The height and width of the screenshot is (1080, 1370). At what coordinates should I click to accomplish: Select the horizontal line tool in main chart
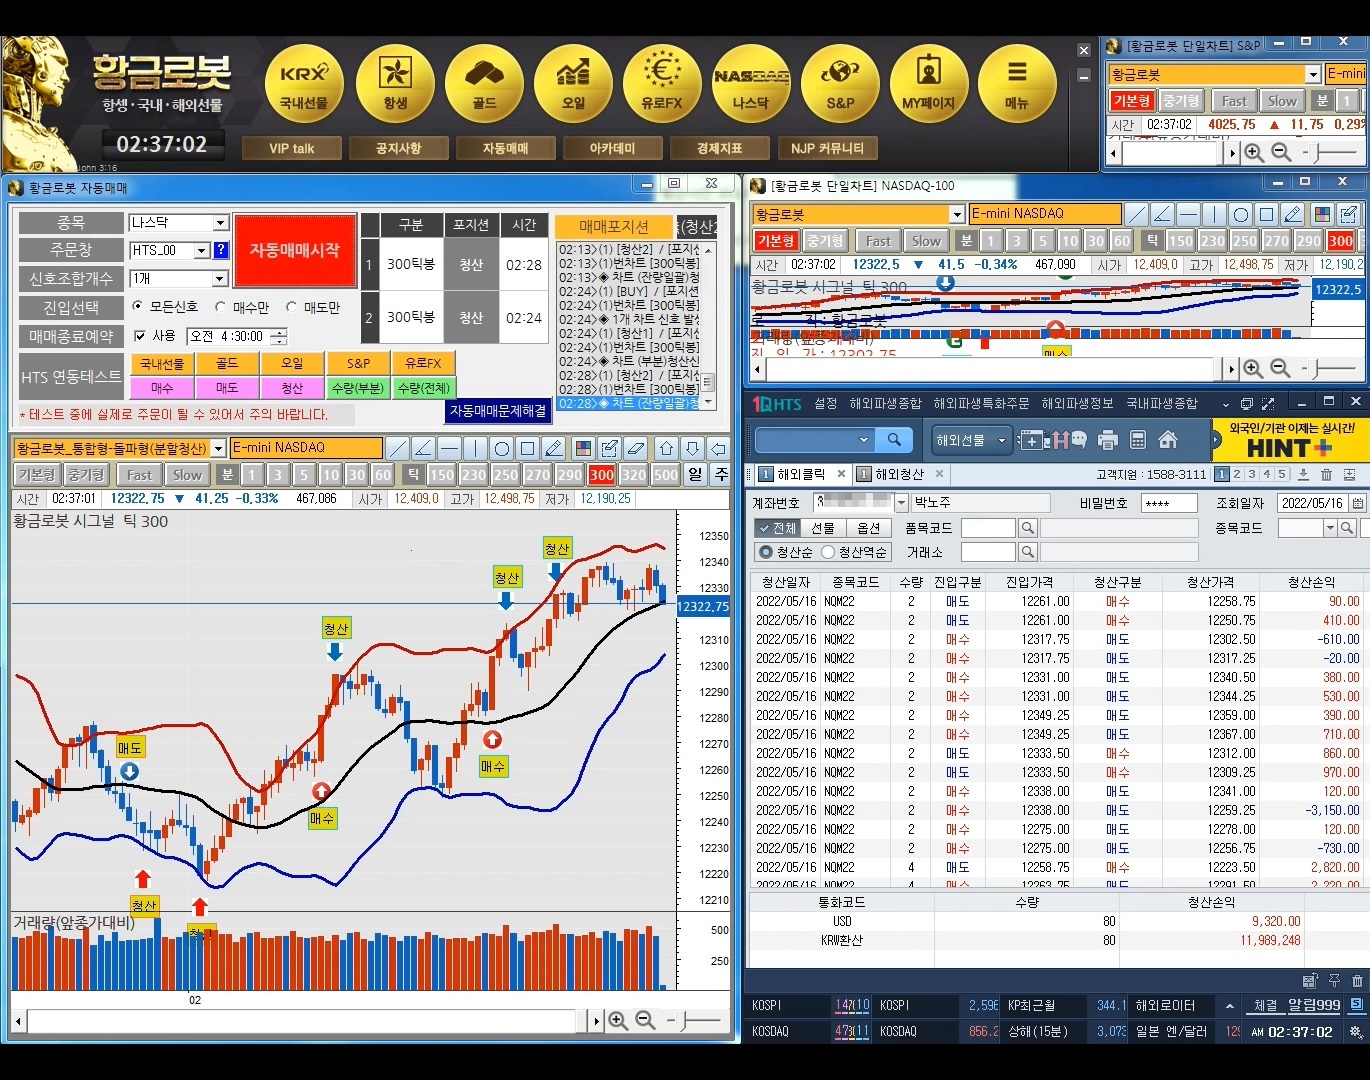pos(449,448)
